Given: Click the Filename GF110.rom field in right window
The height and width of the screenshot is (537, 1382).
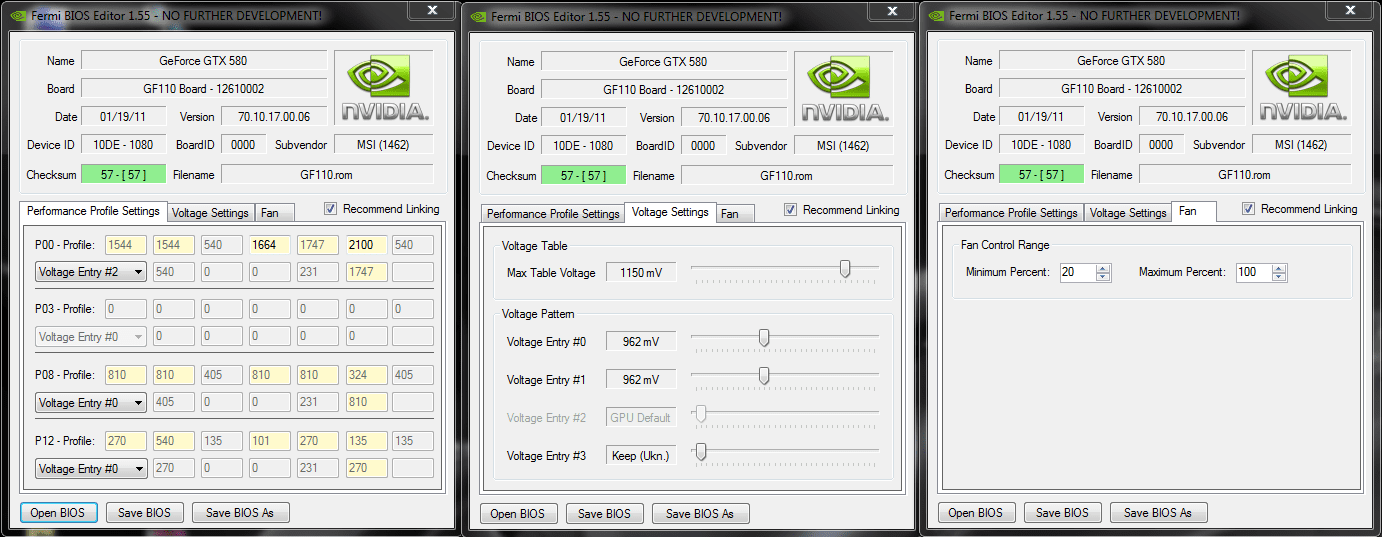Looking at the screenshot, I should pyautogui.click(x=1244, y=174).
